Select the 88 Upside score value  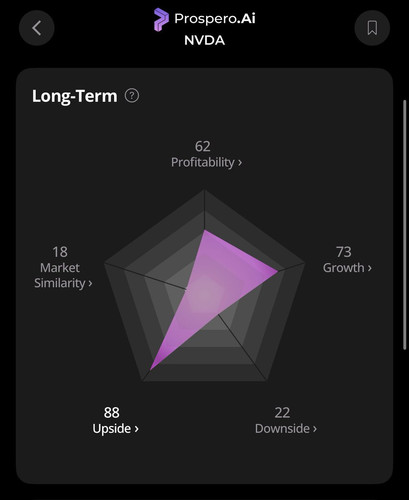(x=112, y=413)
